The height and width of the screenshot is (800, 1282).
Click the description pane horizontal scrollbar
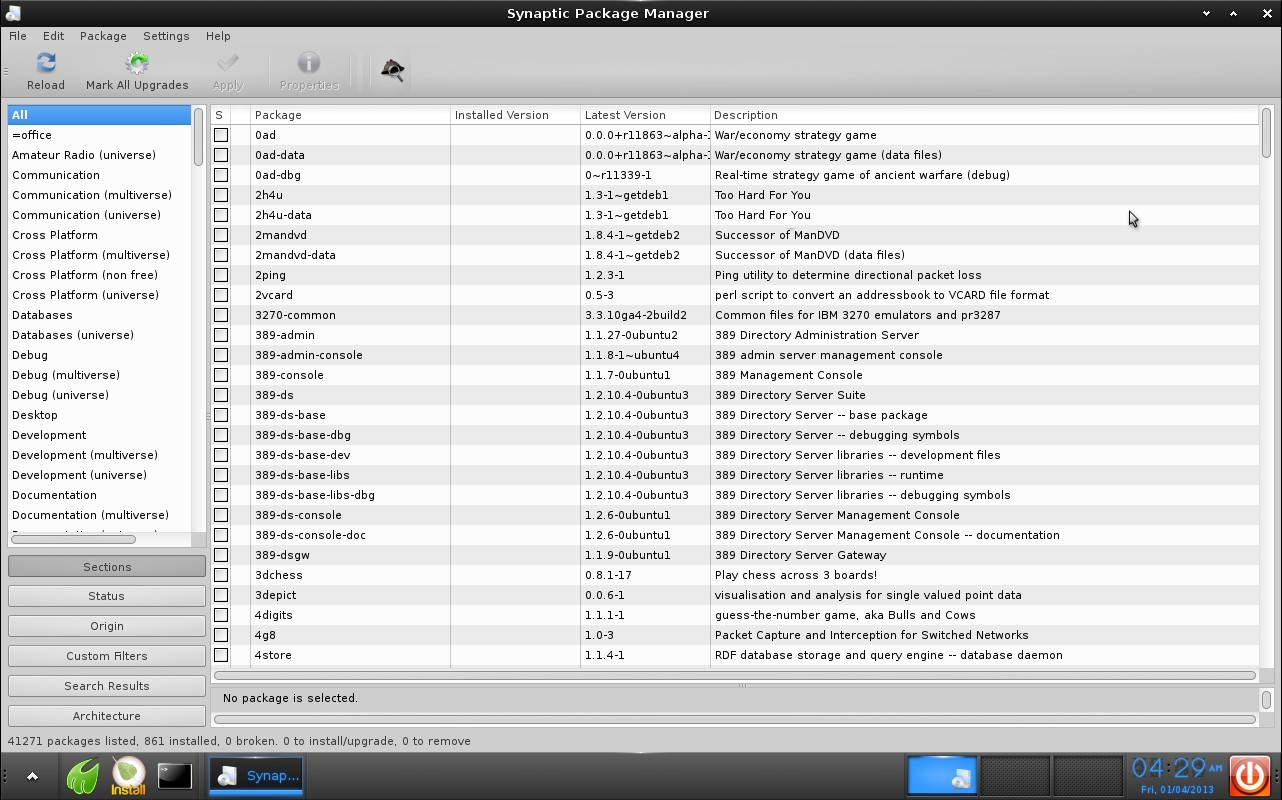[x=734, y=719]
